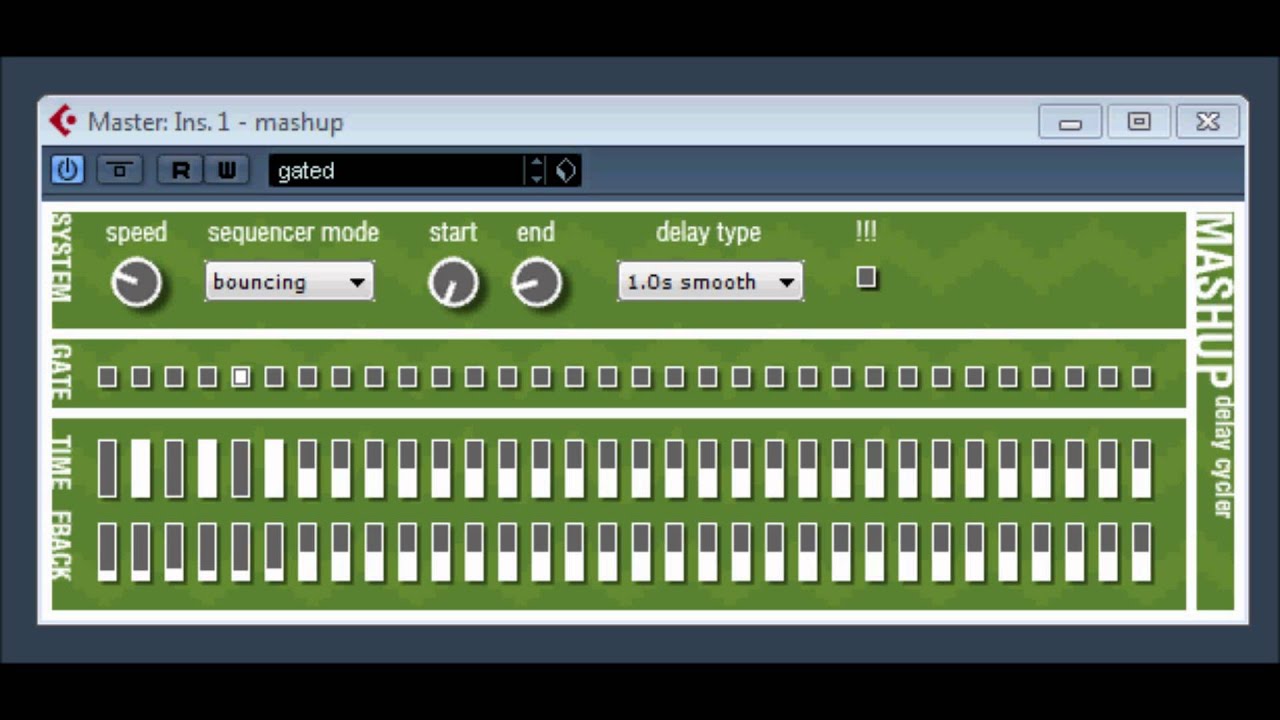This screenshot has width=1280, height=720.
Task: Toggle the plugin power bypass button
Action: 68,170
